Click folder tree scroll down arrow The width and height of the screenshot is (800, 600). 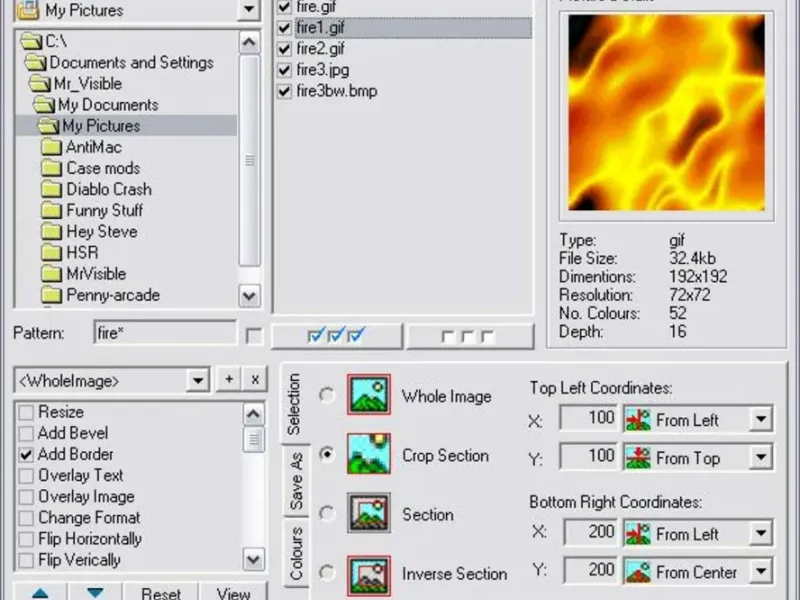pos(249,296)
